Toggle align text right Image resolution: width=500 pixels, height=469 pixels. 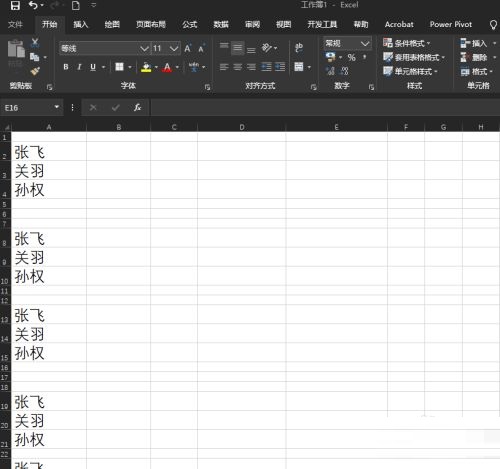point(251,67)
